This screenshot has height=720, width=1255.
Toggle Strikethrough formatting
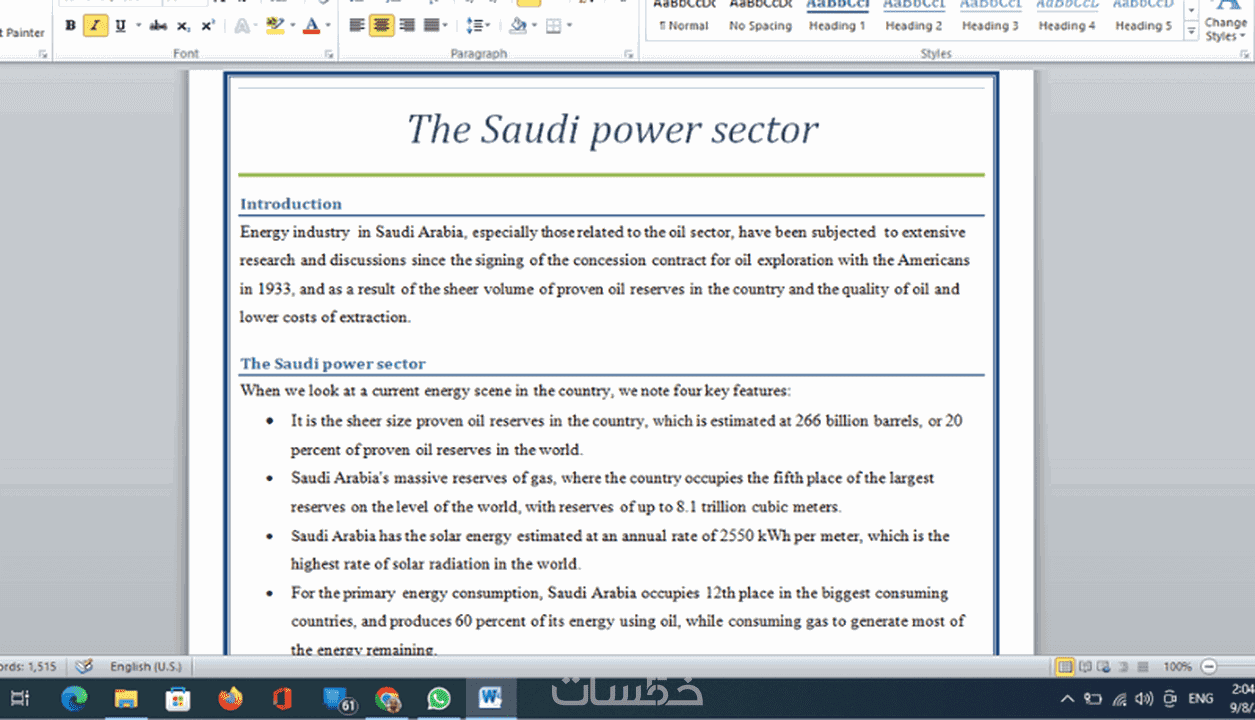click(158, 26)
